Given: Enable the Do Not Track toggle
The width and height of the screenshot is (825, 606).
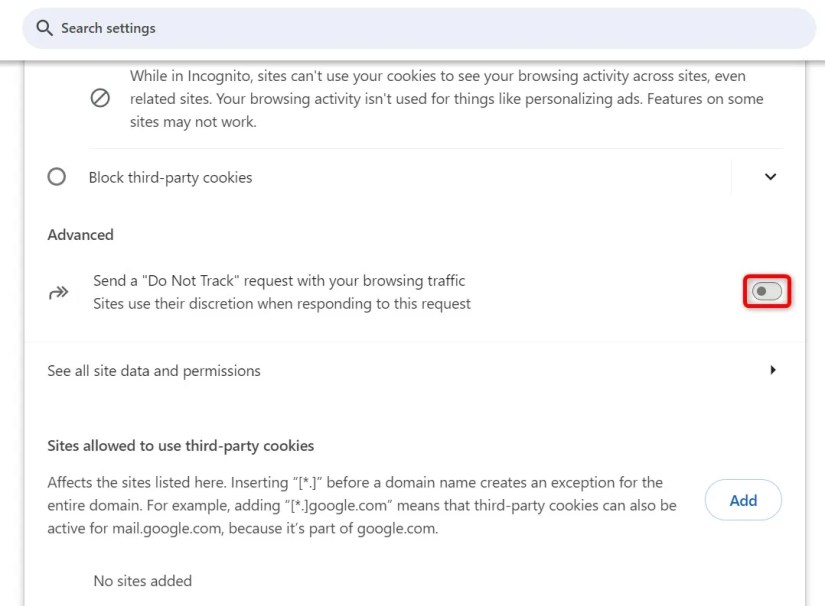Looking at the screenshot, I should coord(767,292).
